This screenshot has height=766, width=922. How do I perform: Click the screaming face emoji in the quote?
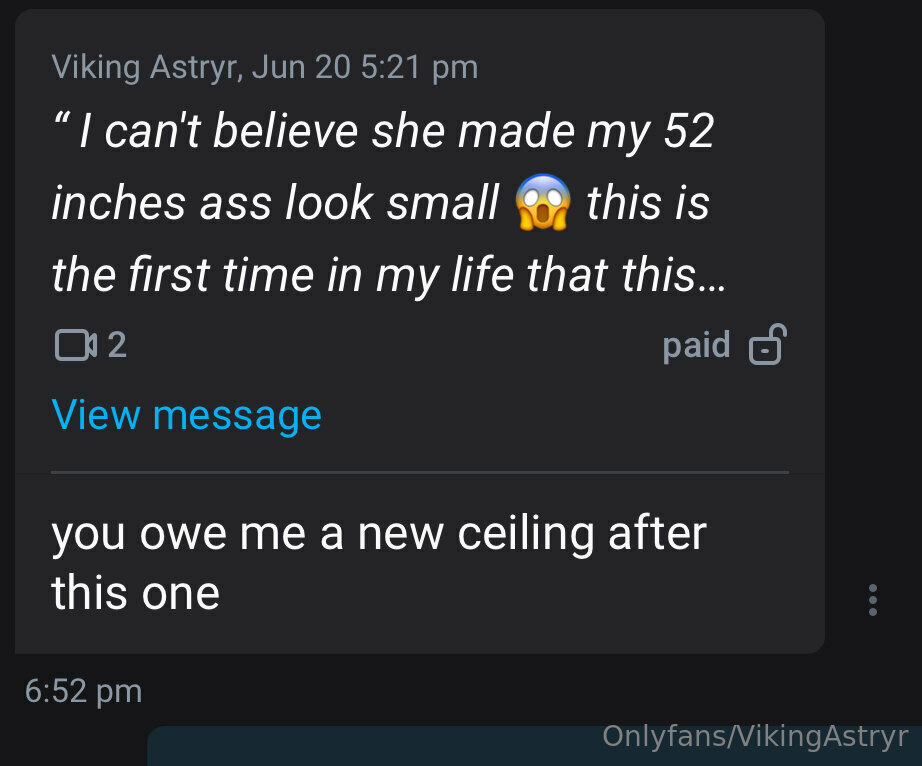[542, 202]
